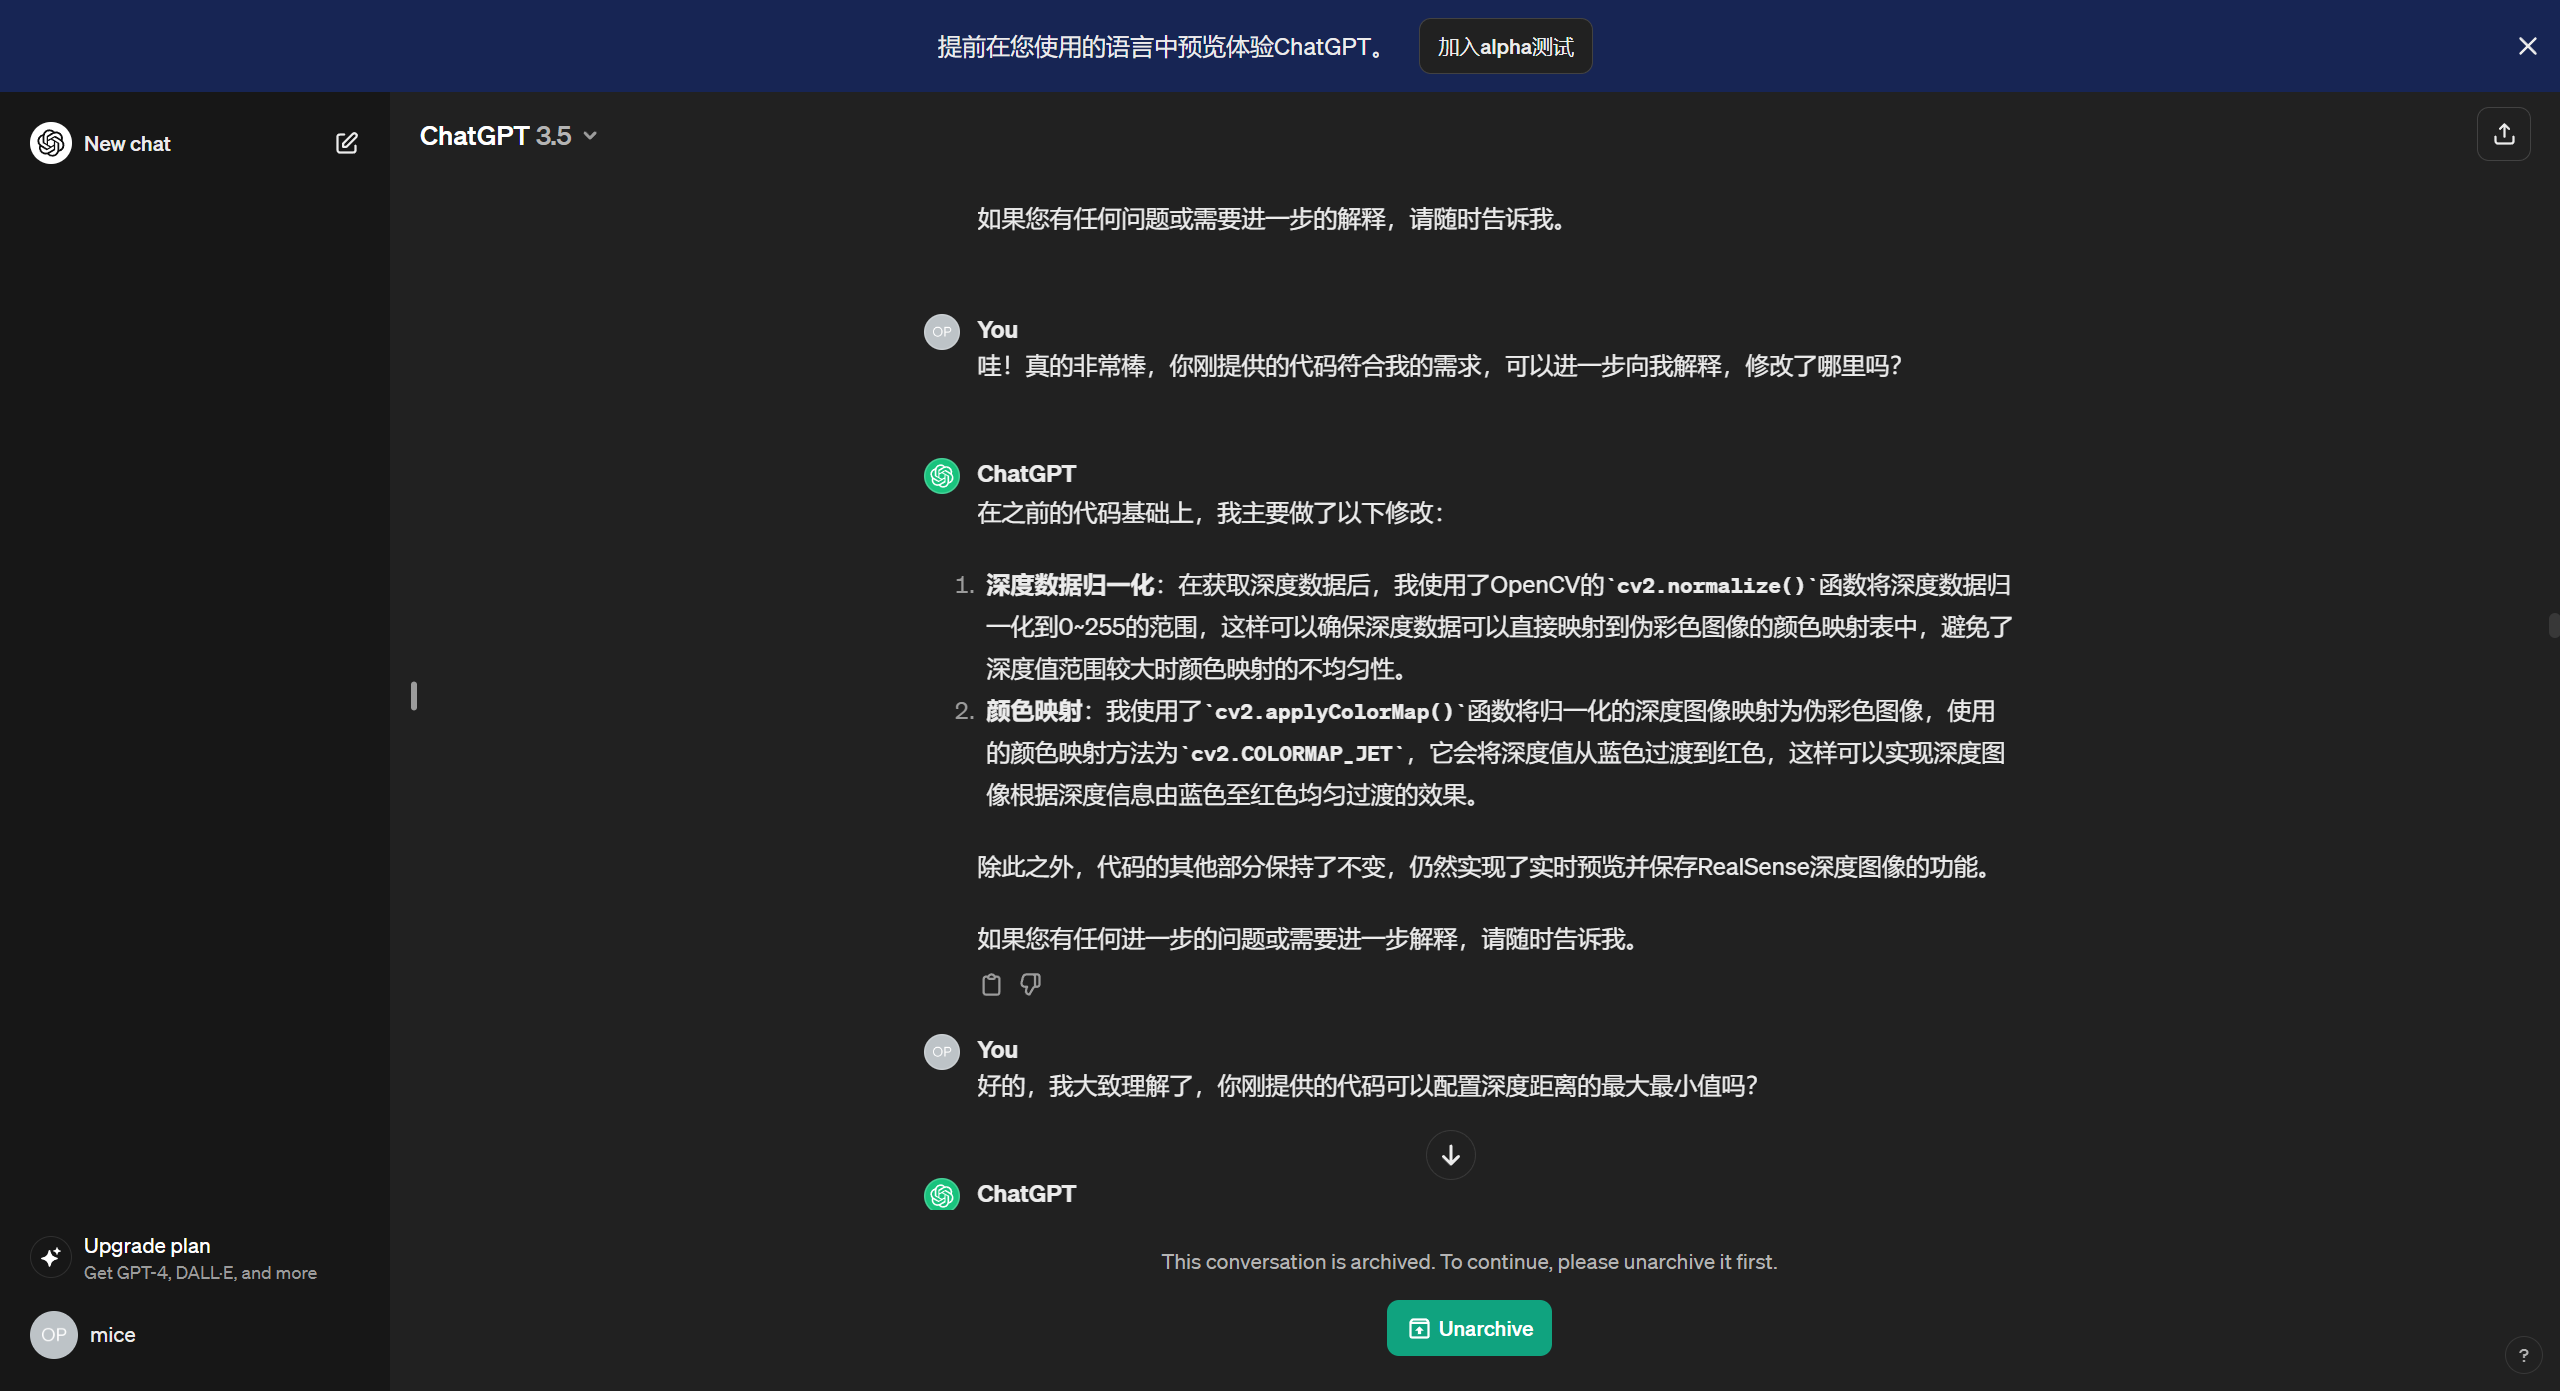Open the mice account menu
The image size is (2560, 1391).
(x=113, y=1335)
